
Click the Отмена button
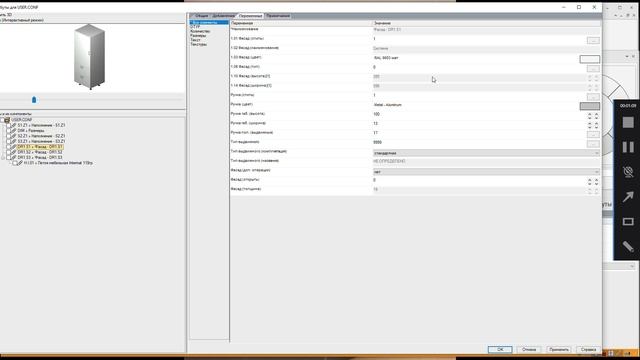(x=529, y=349)
